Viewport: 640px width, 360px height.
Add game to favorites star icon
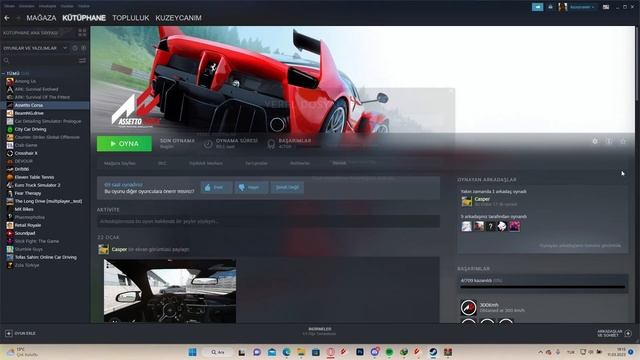pos(623,141)
